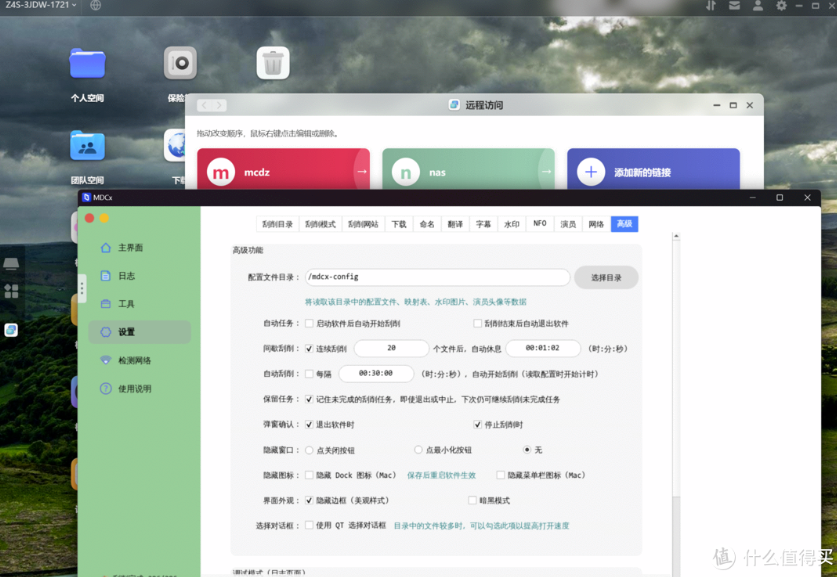
Task: Select the 无 radio button for 隐藏窗口
Action: (x=527, y=450)
